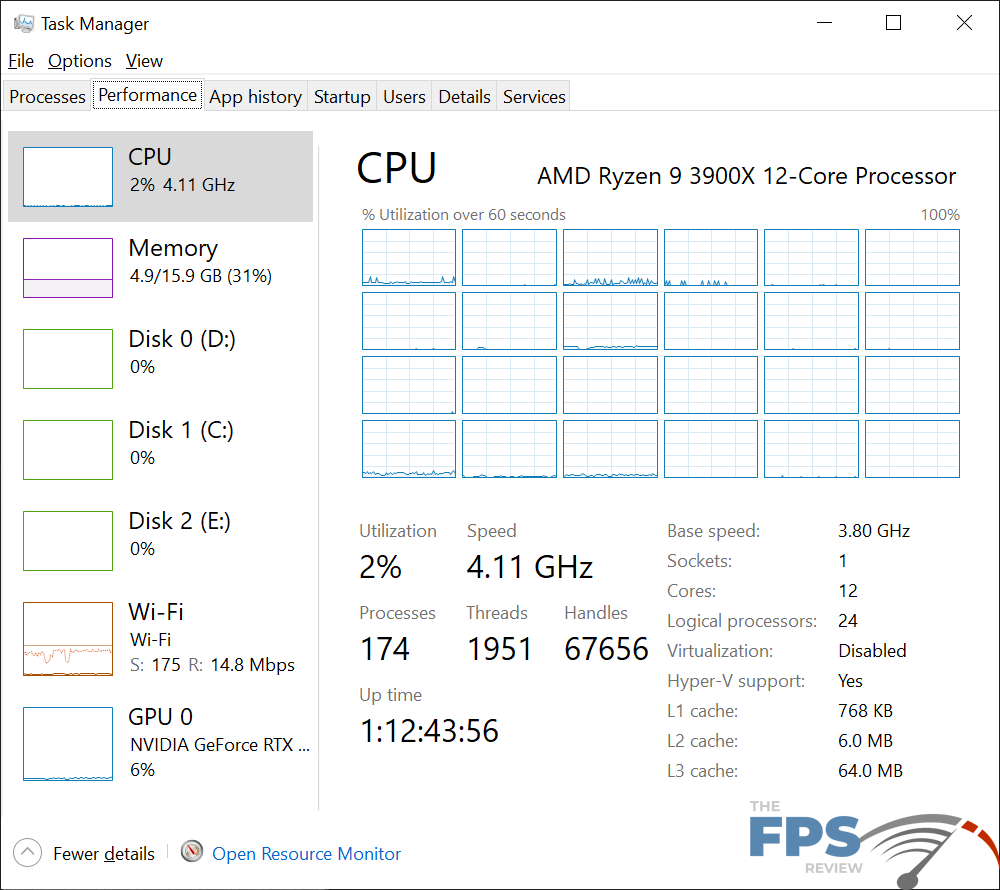The height and width of the screenshot is (890, 1000).
Task: Click the L1 cache value 768 KB
Action: tap(865, 711)
